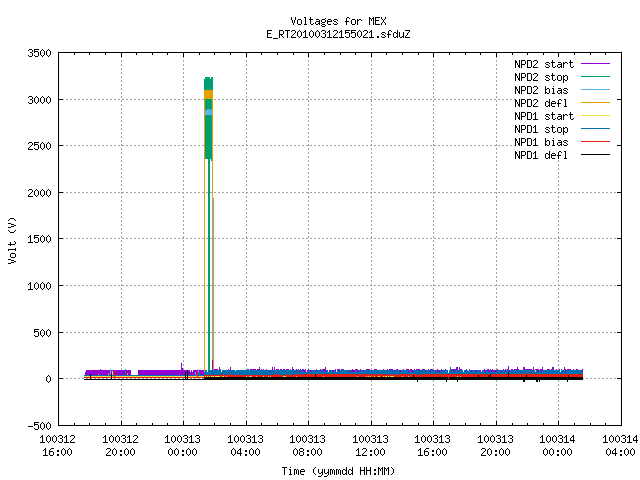Click the NPD2 start legend label
The width and height of the screenshot is (640, 480).
[x=544, y=64]
